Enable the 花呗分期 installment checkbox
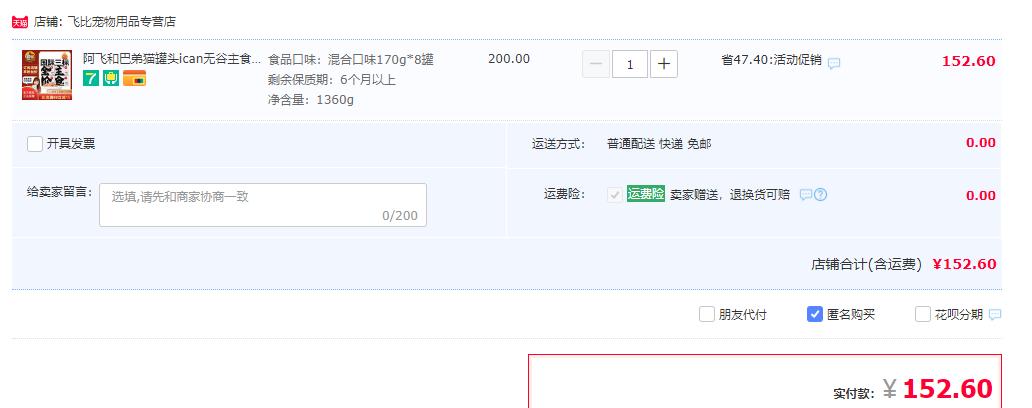The width and height of the screenshot is (1032, 408). pos(923,314)
